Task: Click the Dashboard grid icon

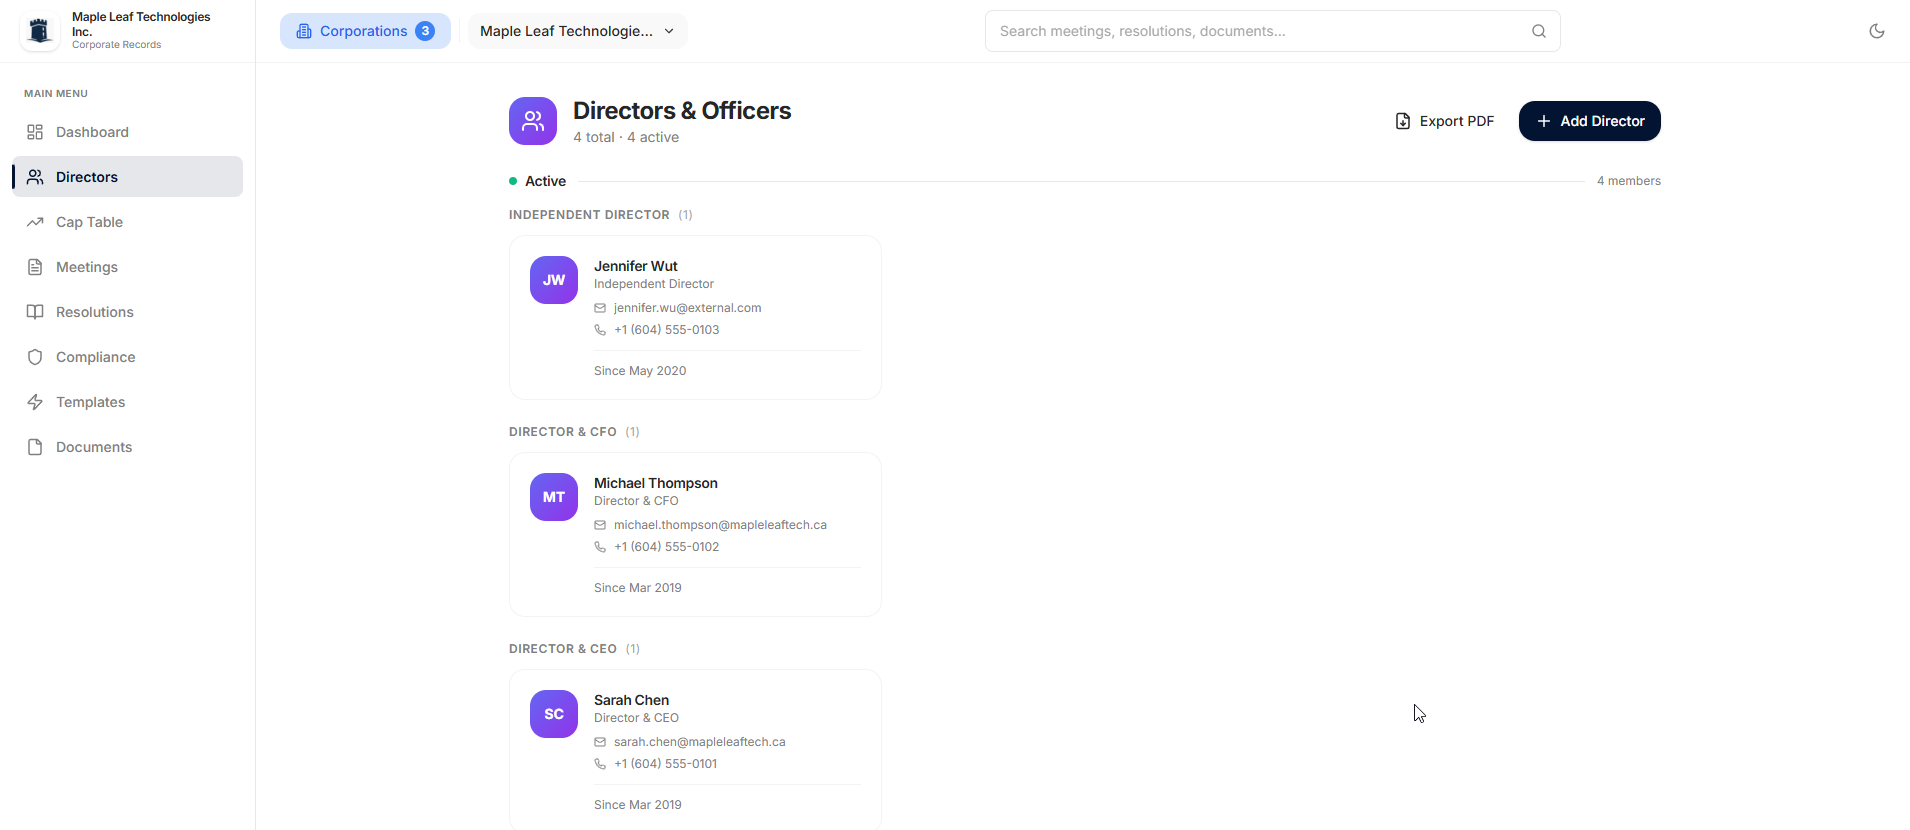Action: click(35, 132)
